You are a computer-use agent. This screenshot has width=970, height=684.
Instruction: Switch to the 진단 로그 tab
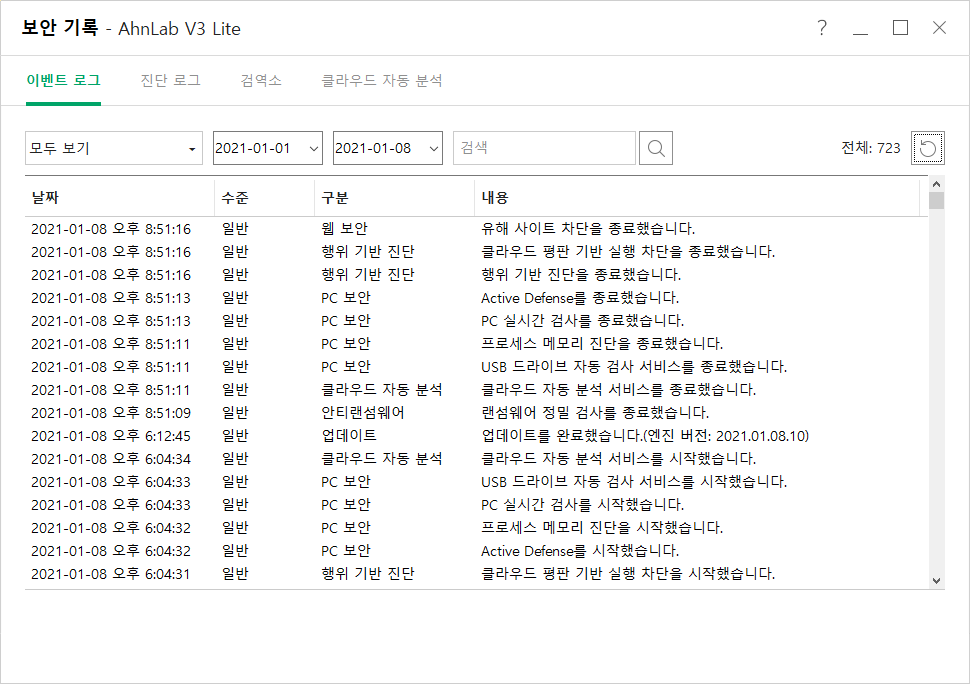pos(170,80)
